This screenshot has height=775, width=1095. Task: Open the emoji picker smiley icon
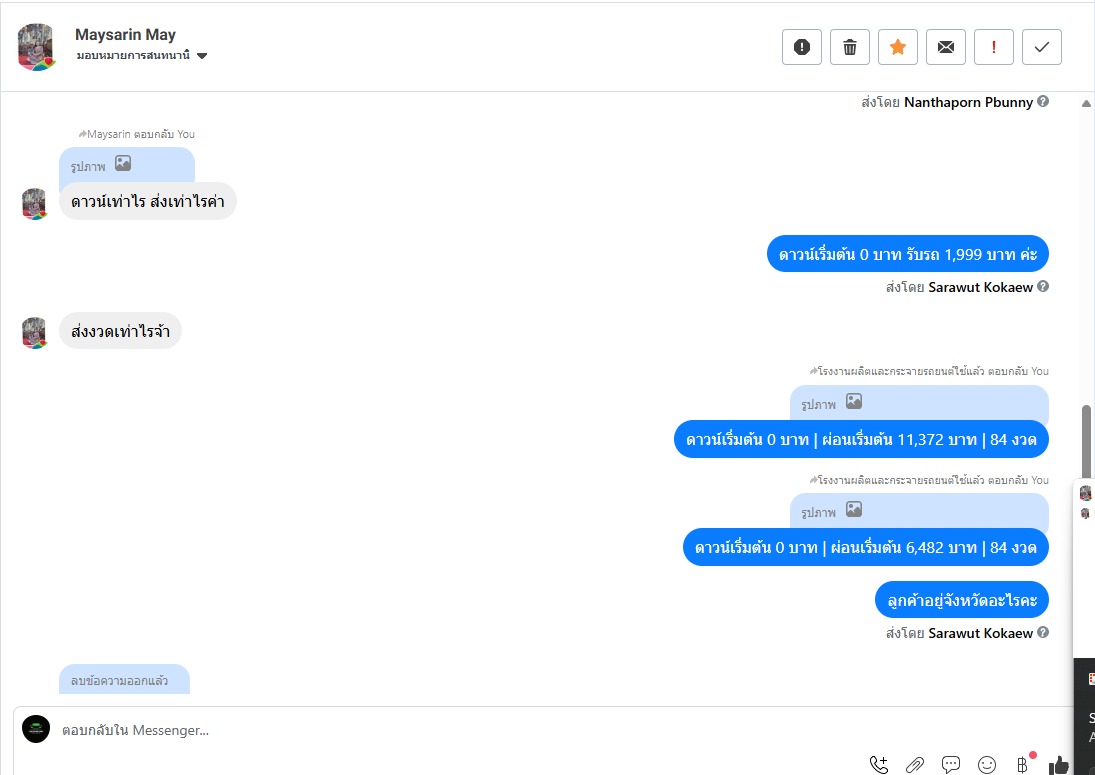tap(987, 765)
